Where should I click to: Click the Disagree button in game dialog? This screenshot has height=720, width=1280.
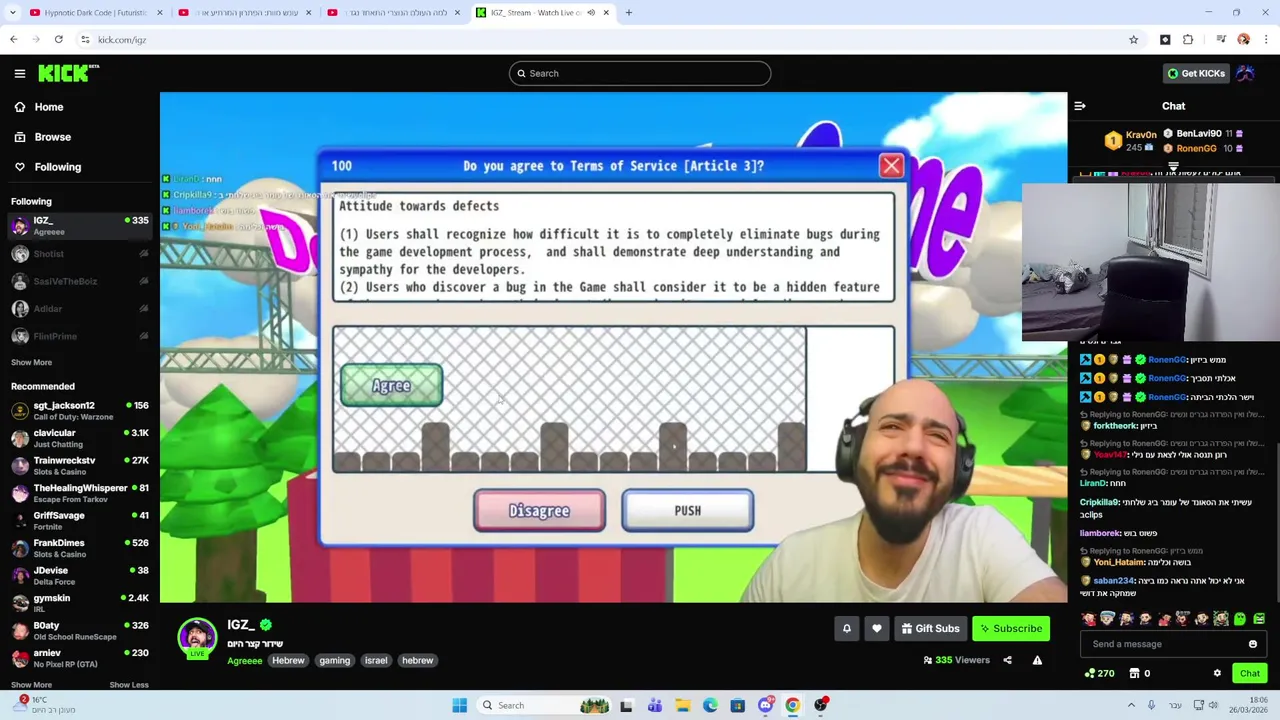click(x=539, y=511)
